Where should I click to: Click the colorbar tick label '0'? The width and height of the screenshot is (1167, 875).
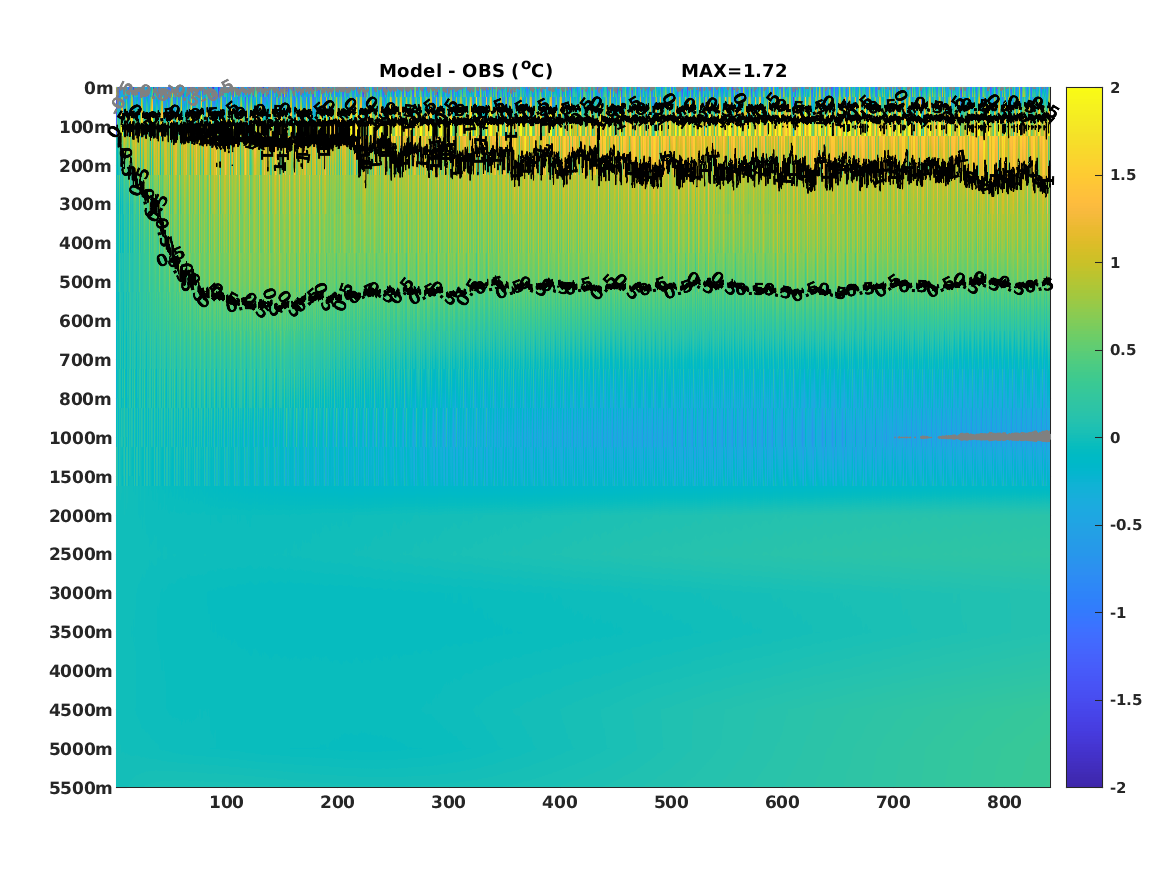1115,438
